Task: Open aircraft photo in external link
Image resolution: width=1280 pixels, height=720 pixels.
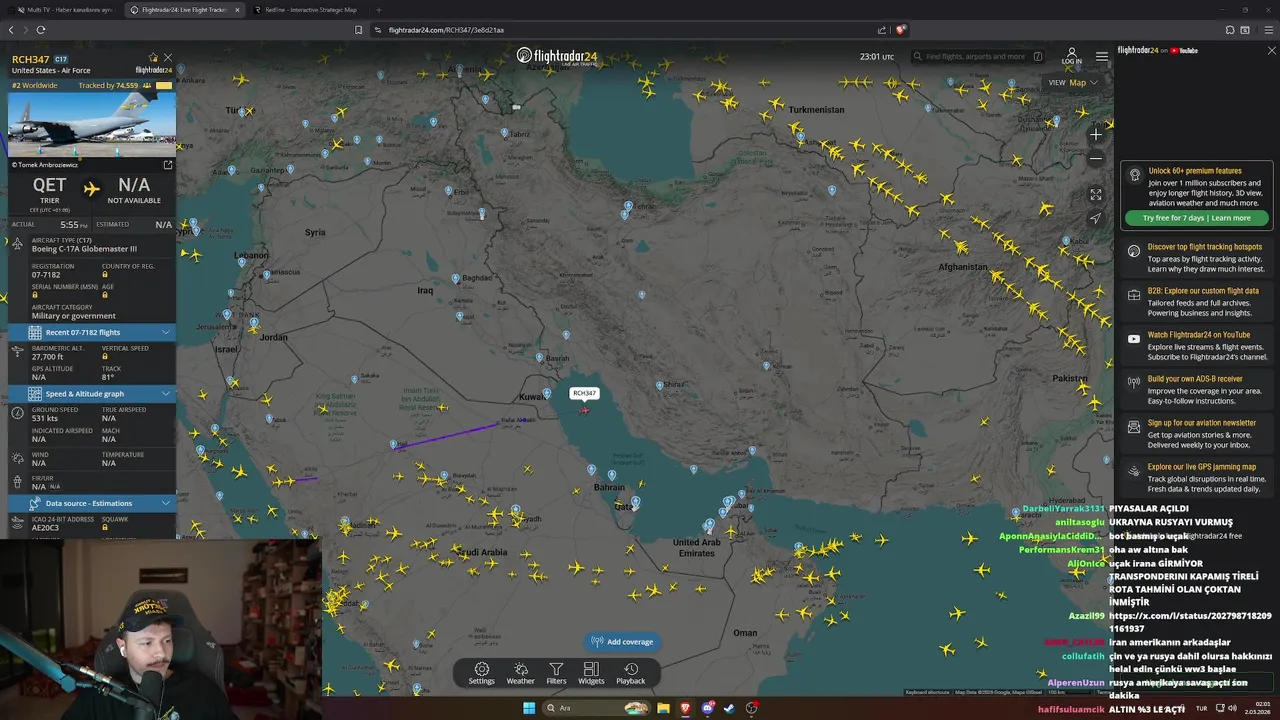Action: click(x=168, y=165)
